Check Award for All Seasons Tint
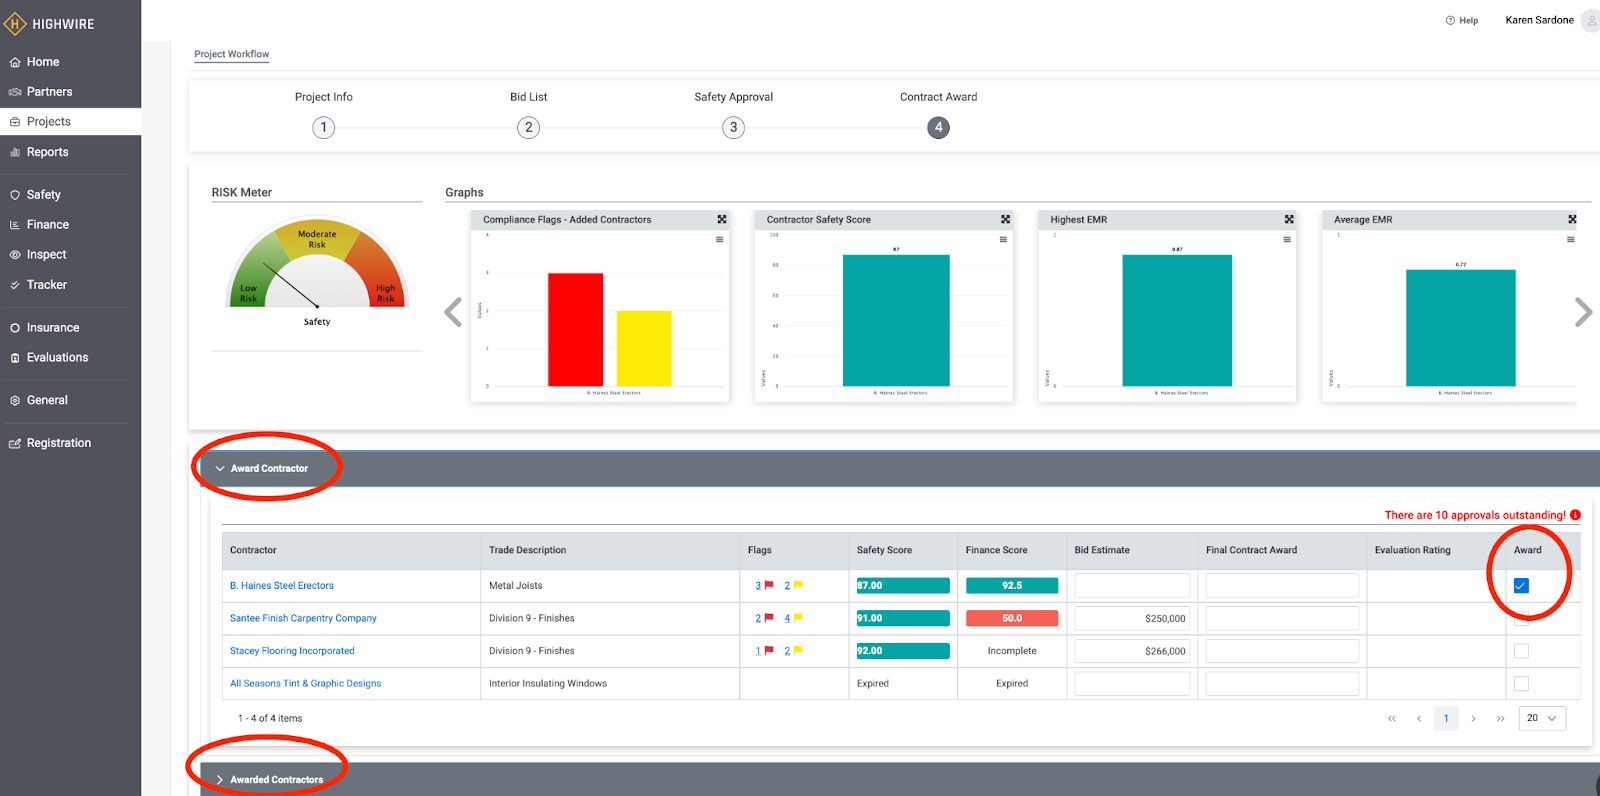This screenshot has height=796, width=1600. [x=1521, y=684]
